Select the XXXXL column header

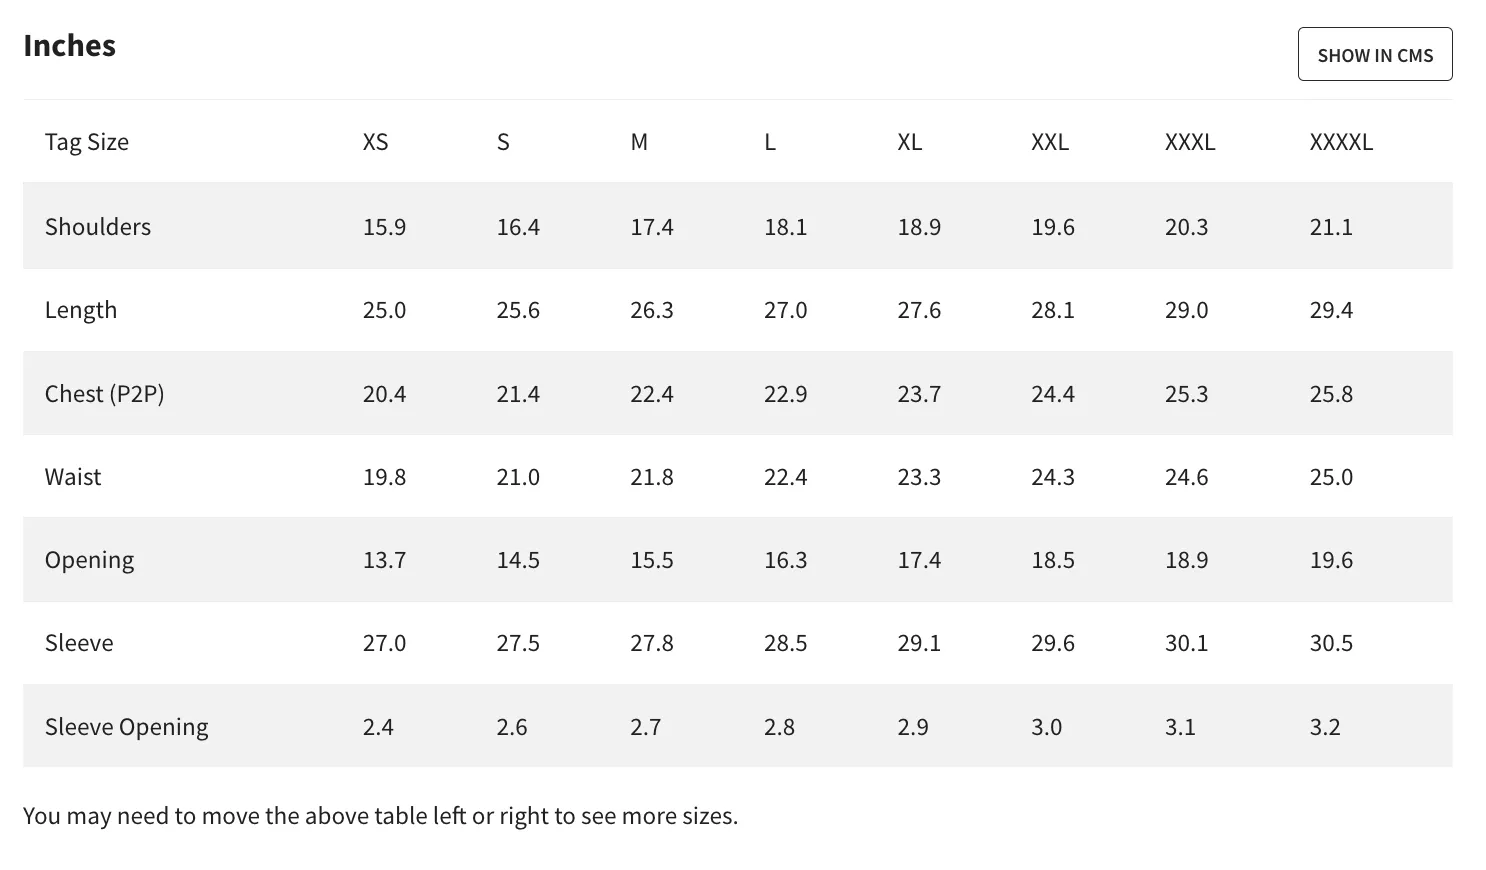click(x=1341, y=142)
